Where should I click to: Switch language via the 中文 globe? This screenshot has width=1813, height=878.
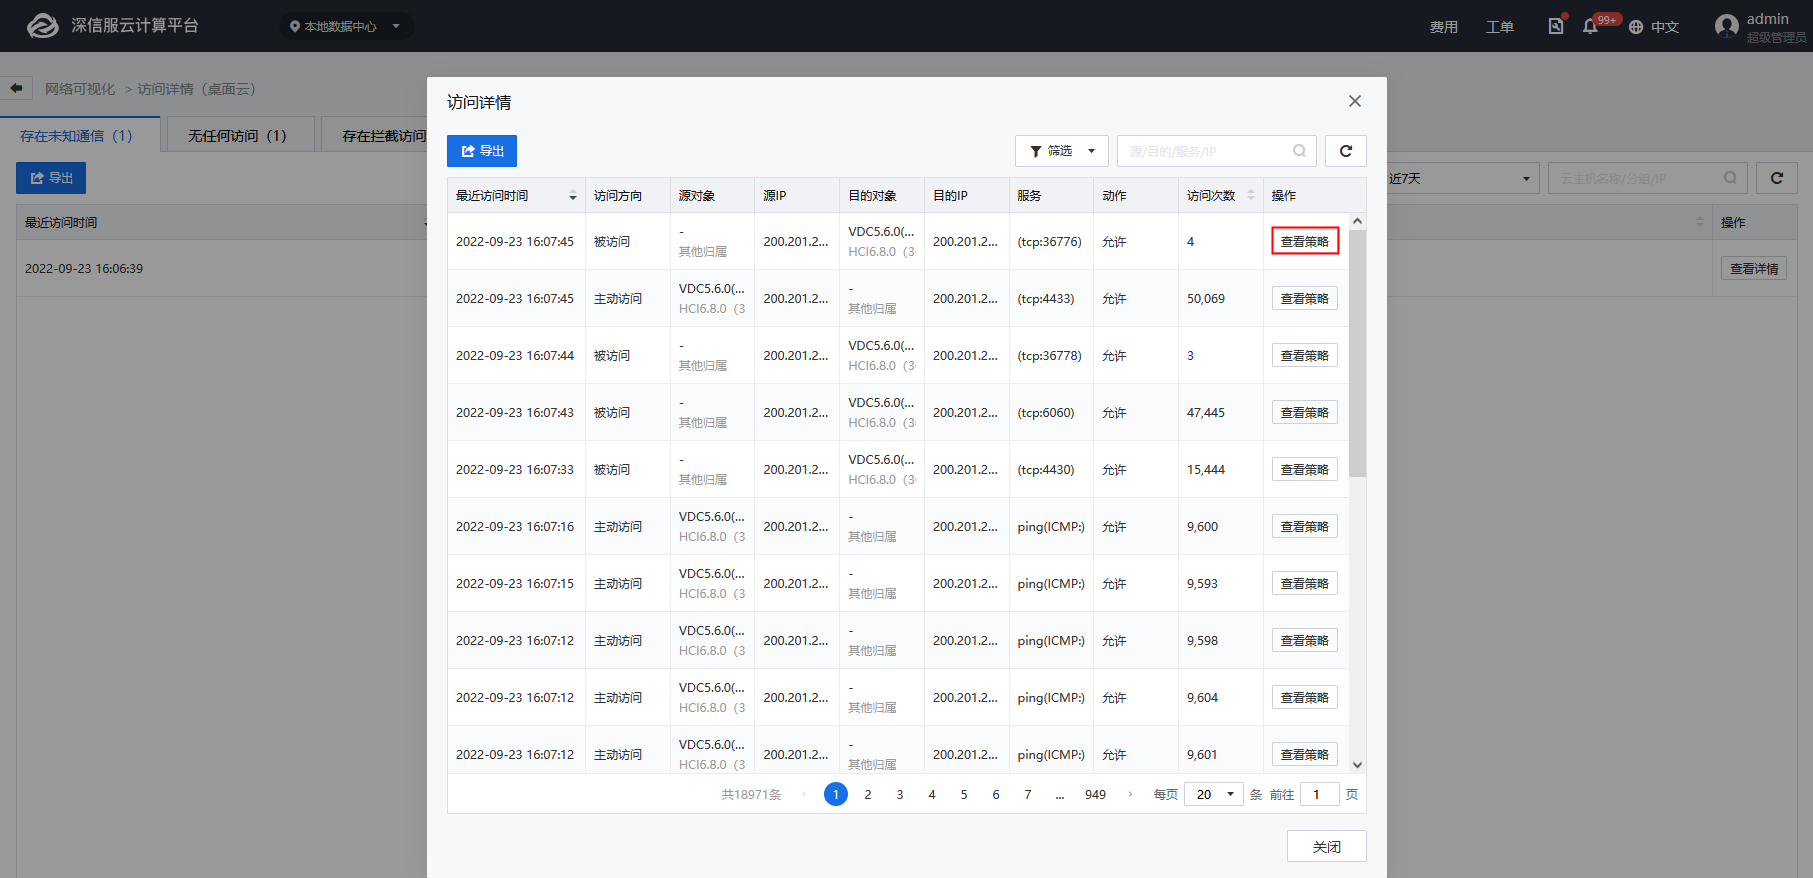[x=1654, y=27]
